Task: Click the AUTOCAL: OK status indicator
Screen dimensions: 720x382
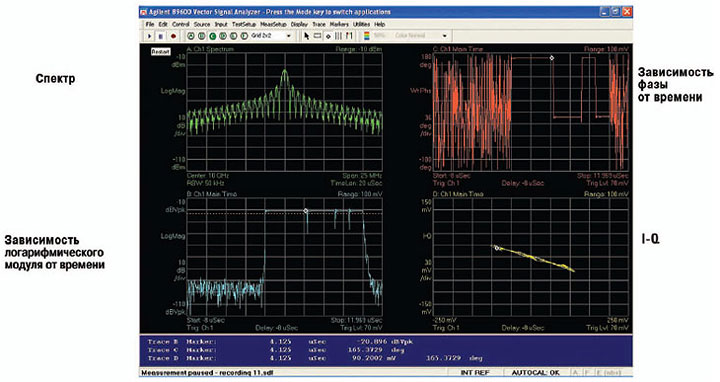Action: click(535, 372)
